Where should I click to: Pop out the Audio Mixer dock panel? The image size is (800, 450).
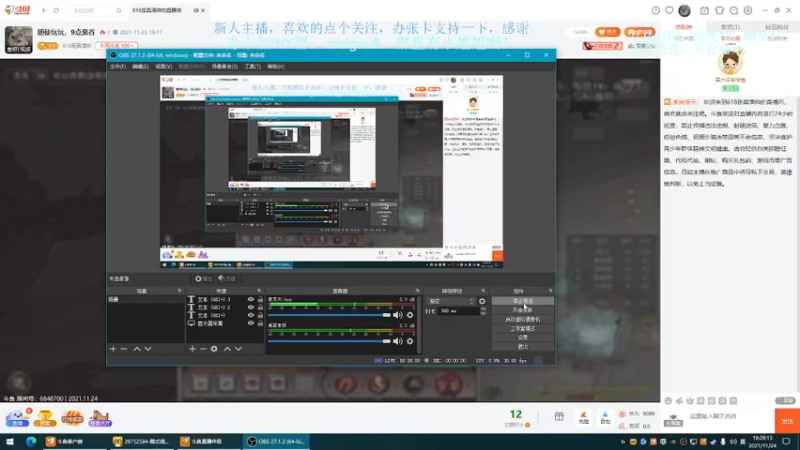click(417, 291)
